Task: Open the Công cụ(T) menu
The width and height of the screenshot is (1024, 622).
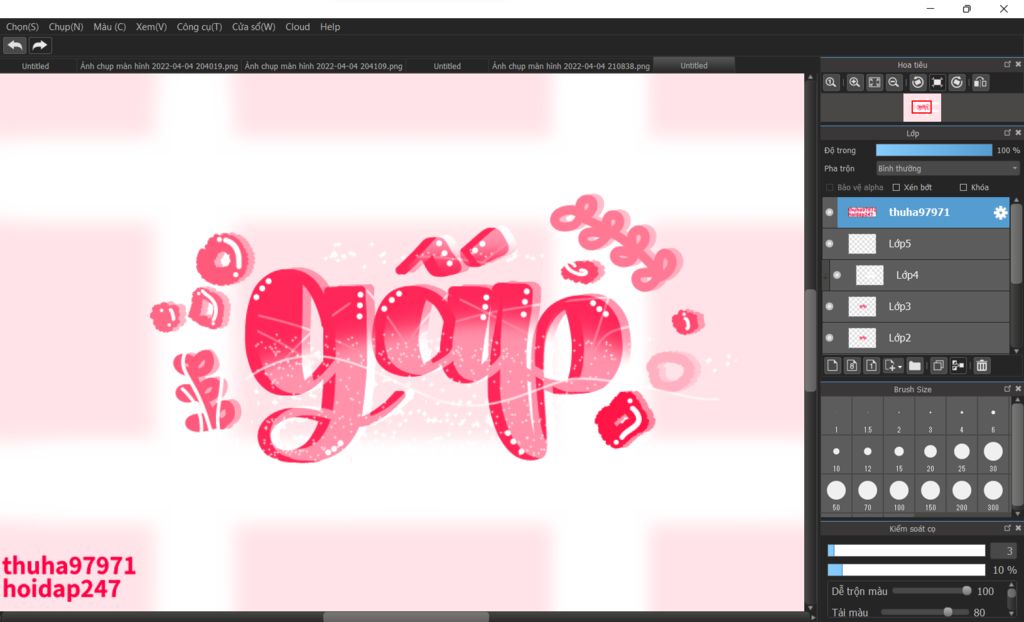Action: (x=199, y=27)
